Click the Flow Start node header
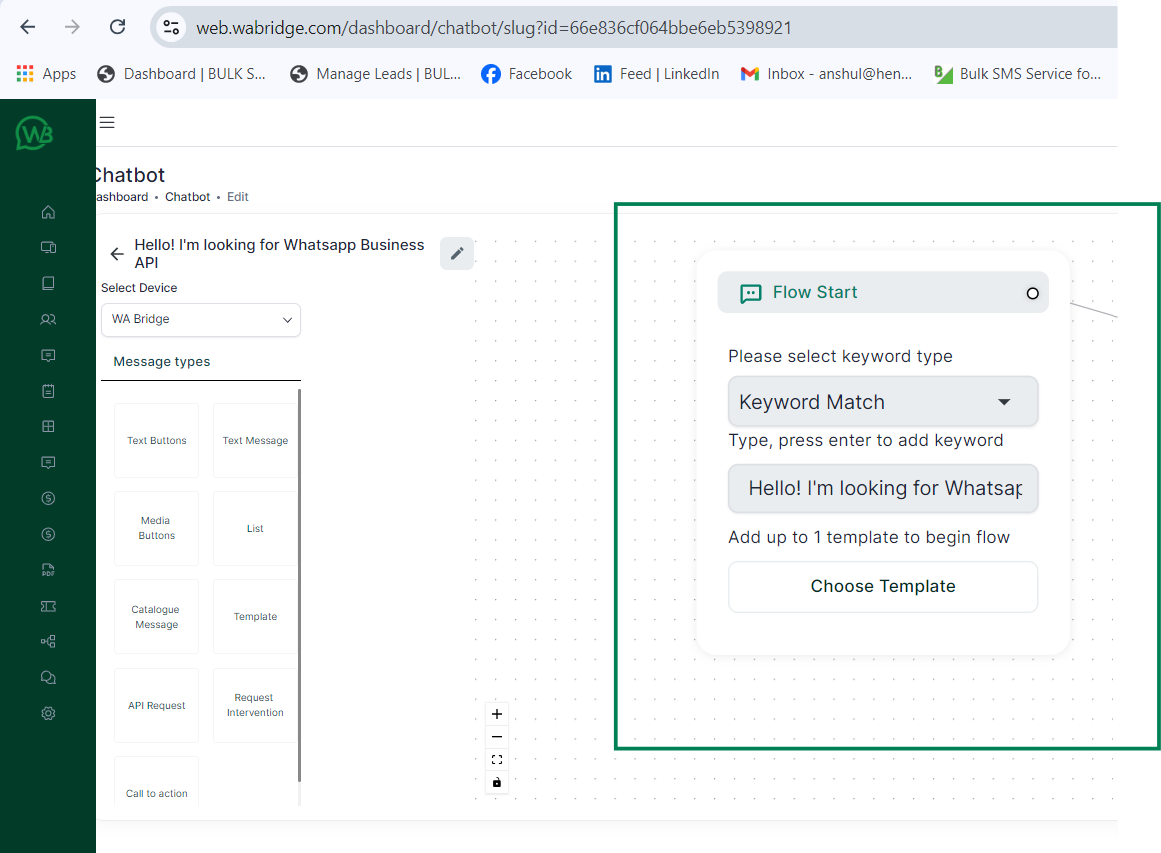 coord(883,292)
